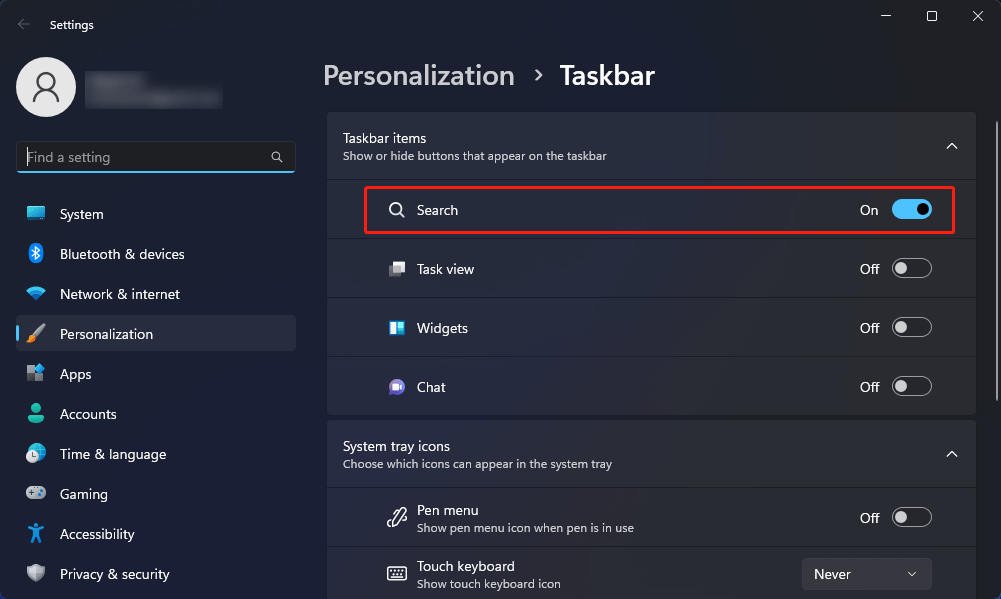
Task: Enable the Chat toggle switch
Action: [x=910, y=386]
